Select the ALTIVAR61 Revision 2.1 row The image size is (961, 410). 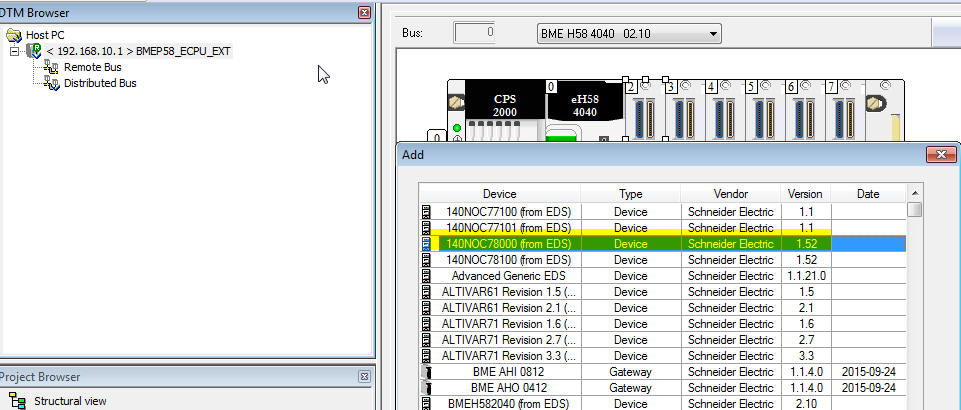[663, 308]
